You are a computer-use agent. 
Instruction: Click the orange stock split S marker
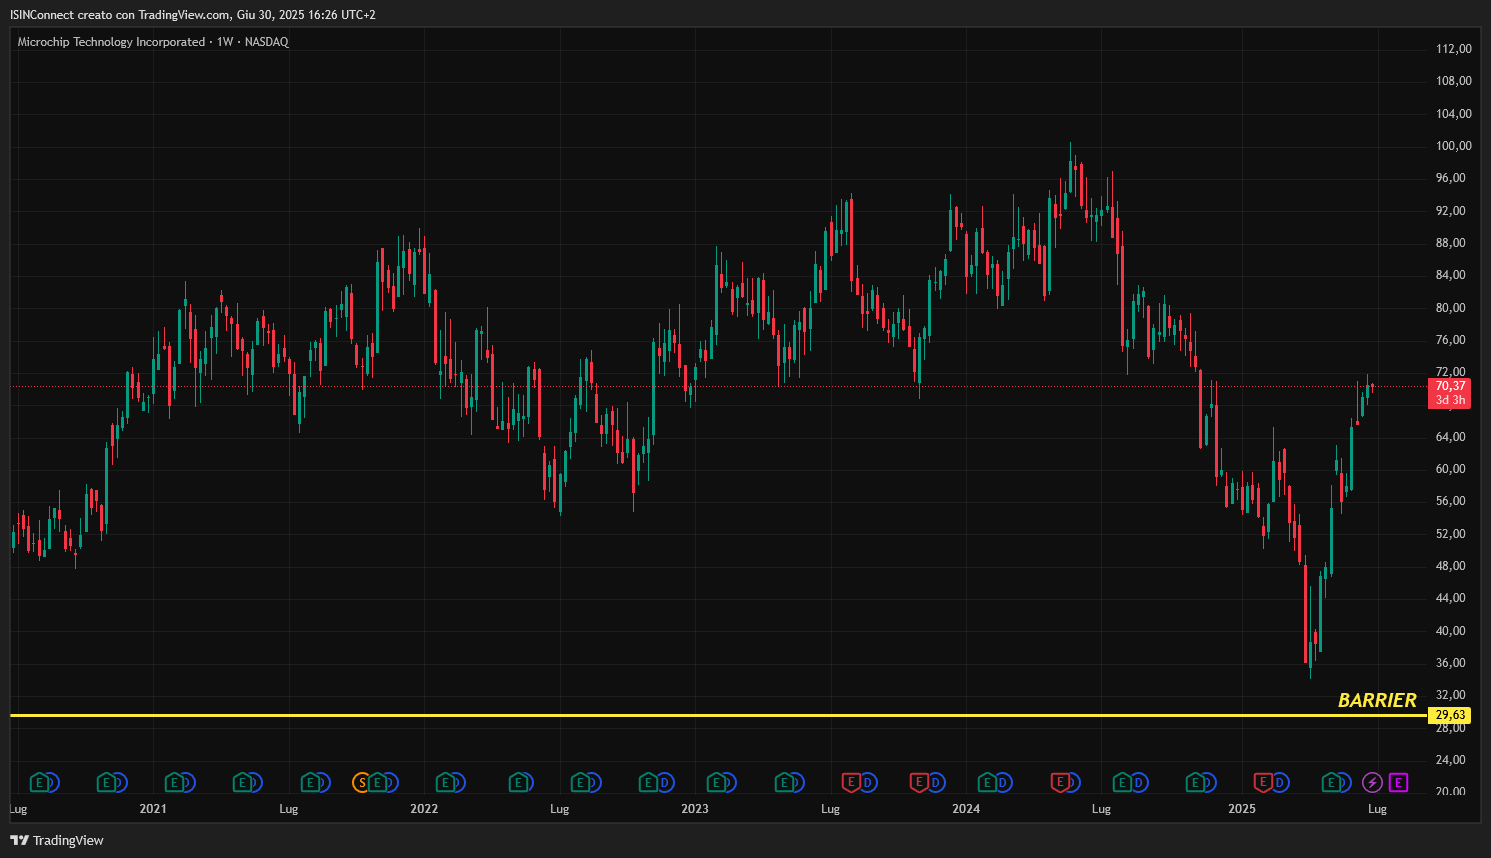pyautogui.click(x=361, y=782)
